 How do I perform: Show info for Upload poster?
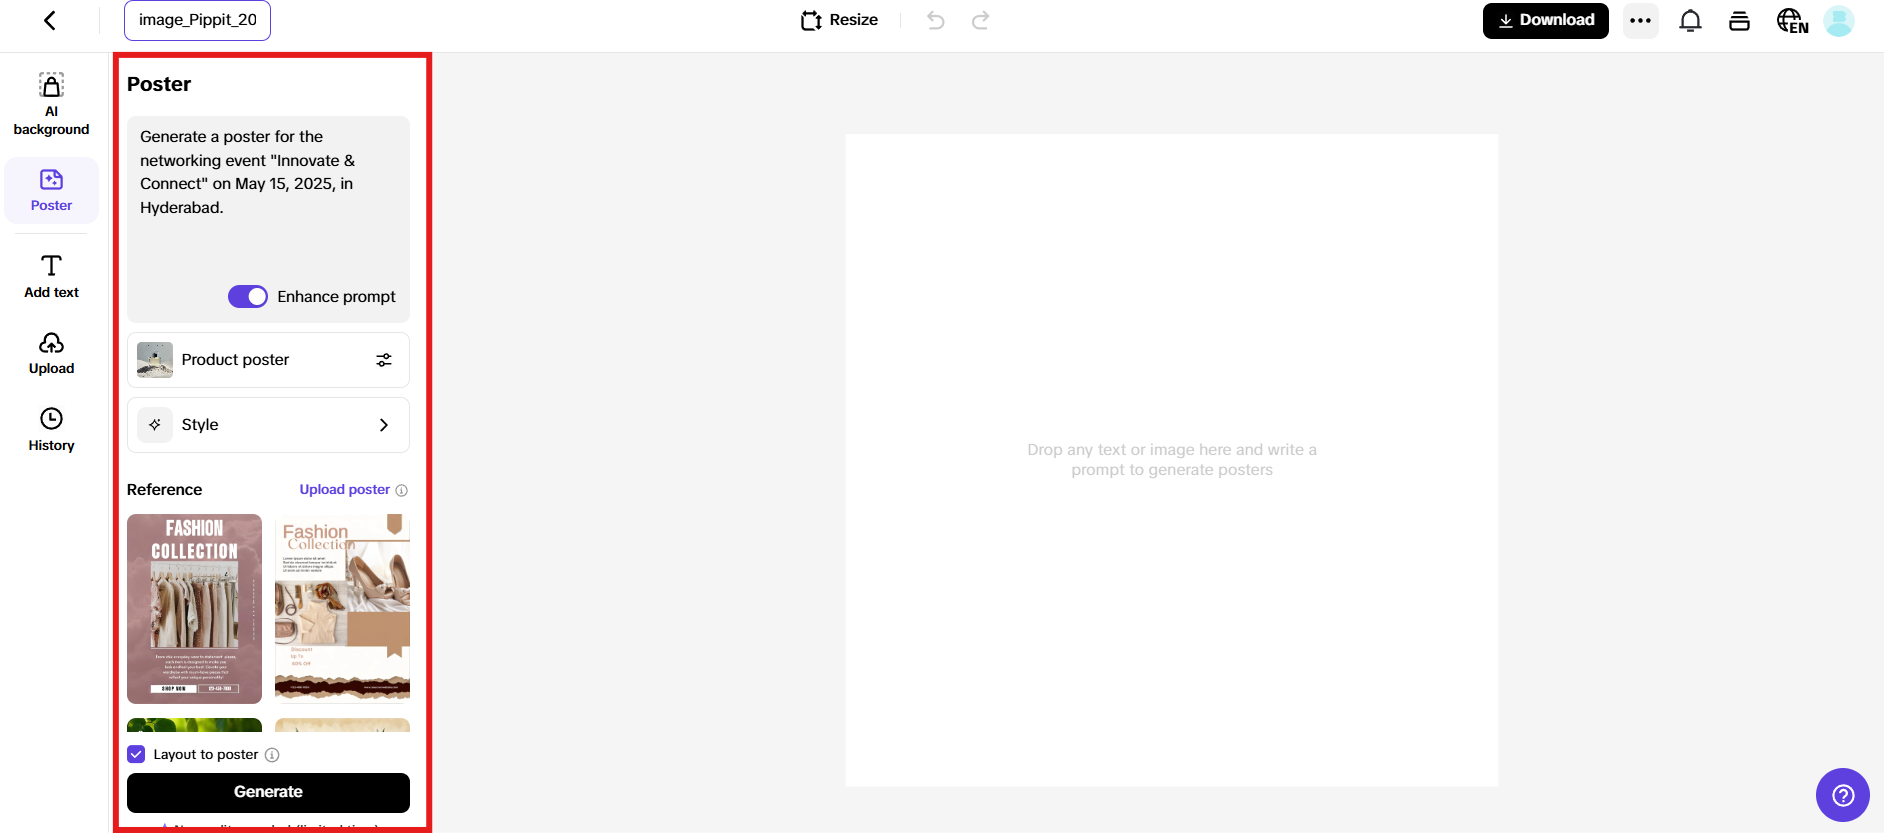pos(402,490)
